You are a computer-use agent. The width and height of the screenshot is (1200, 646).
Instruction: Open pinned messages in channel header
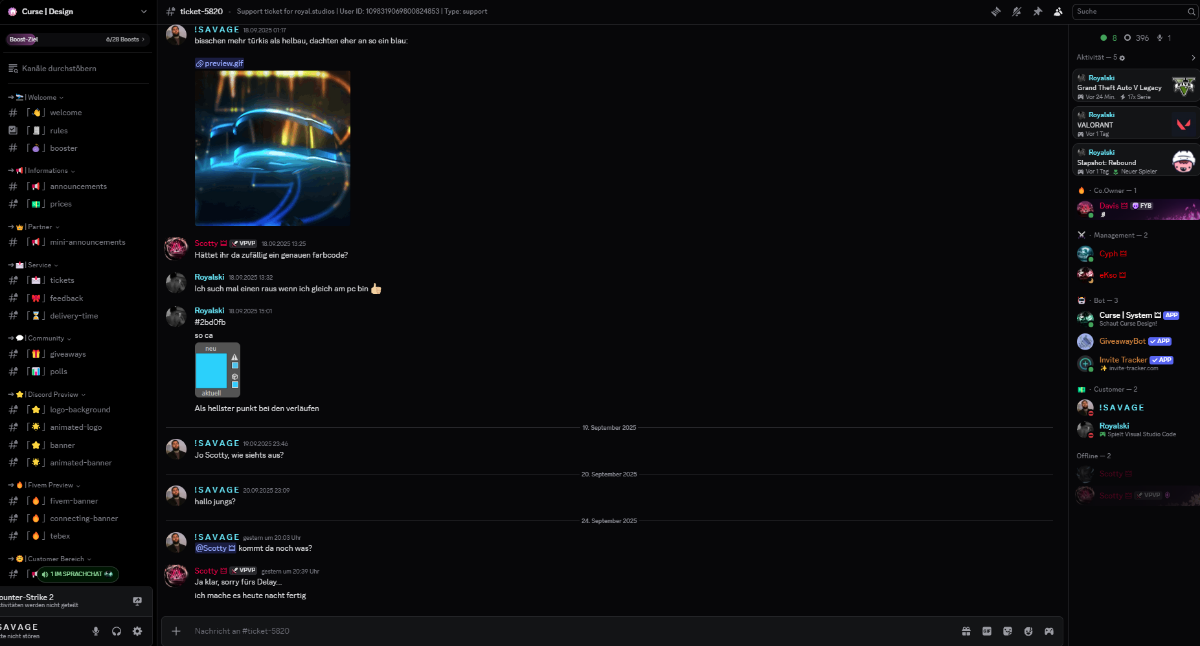tap(1037, 11)
